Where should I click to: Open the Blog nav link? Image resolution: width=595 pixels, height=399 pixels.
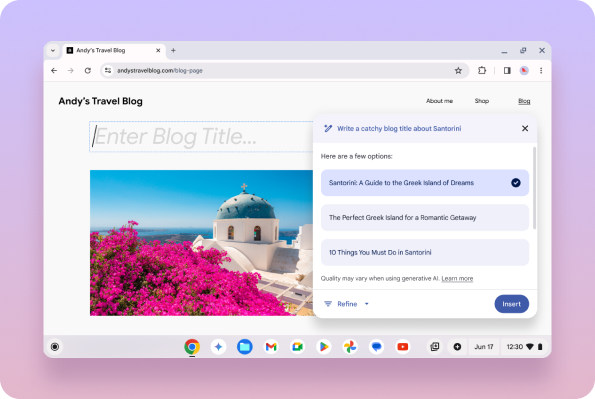[524, 101]
